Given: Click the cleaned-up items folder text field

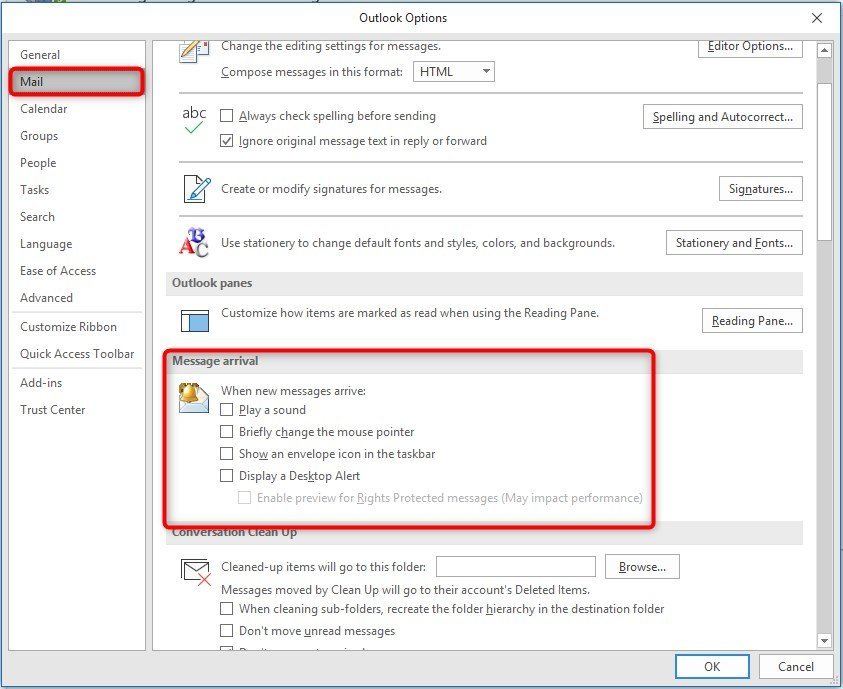Looking at the screenshot, I should tap(515, 567).
